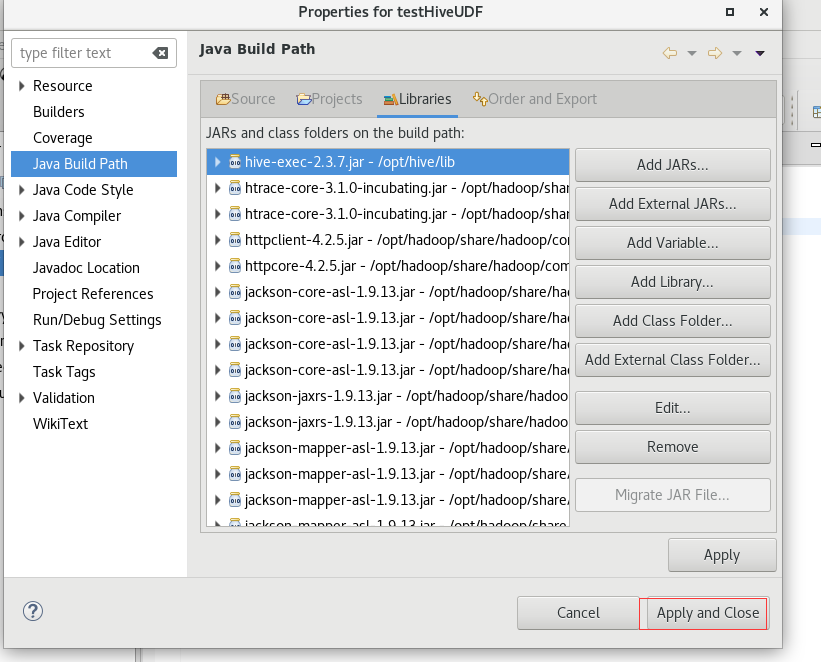Expand the Task Repository node
The image size is (821, 662).
point(21,346)
